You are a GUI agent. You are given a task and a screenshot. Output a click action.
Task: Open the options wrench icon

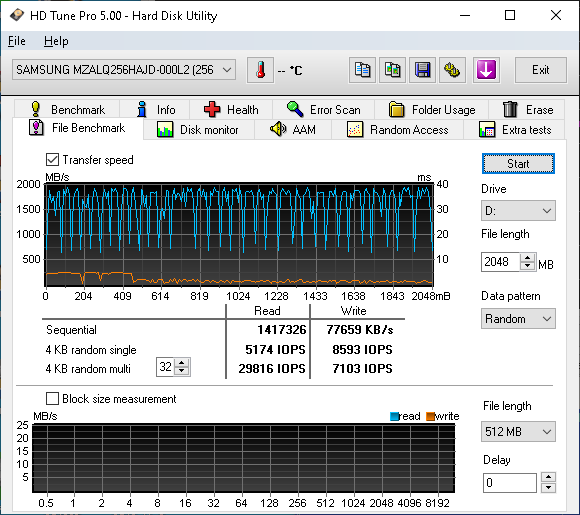click(x=452, y=70)
